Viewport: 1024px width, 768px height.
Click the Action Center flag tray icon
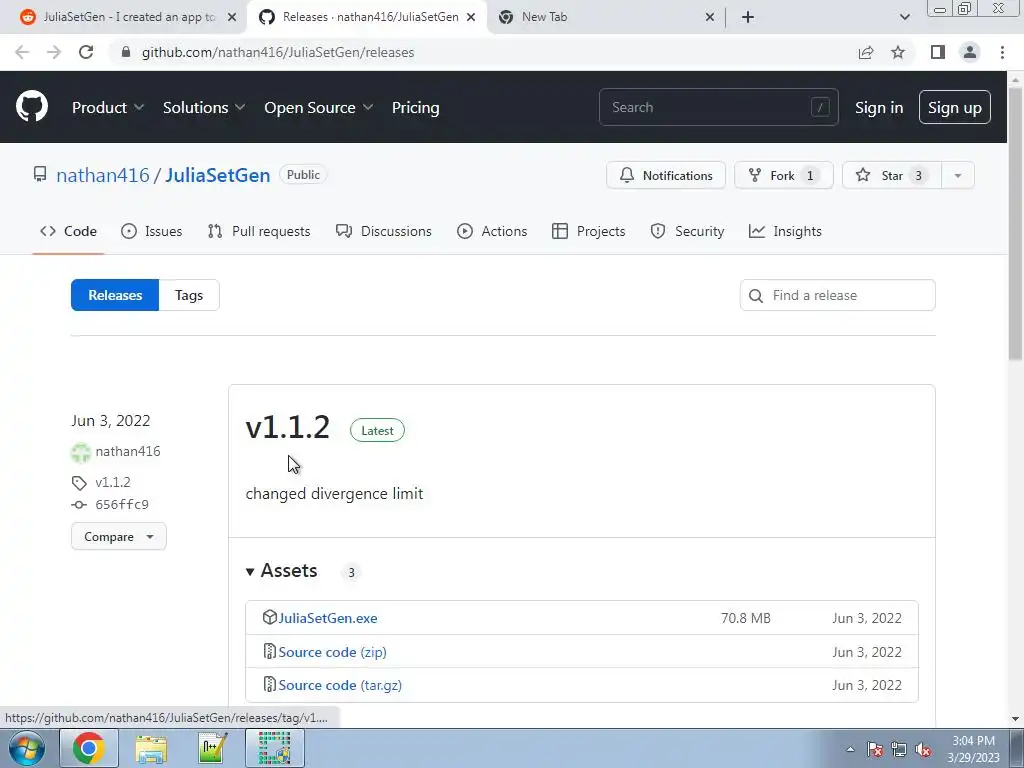pos(875,750)
